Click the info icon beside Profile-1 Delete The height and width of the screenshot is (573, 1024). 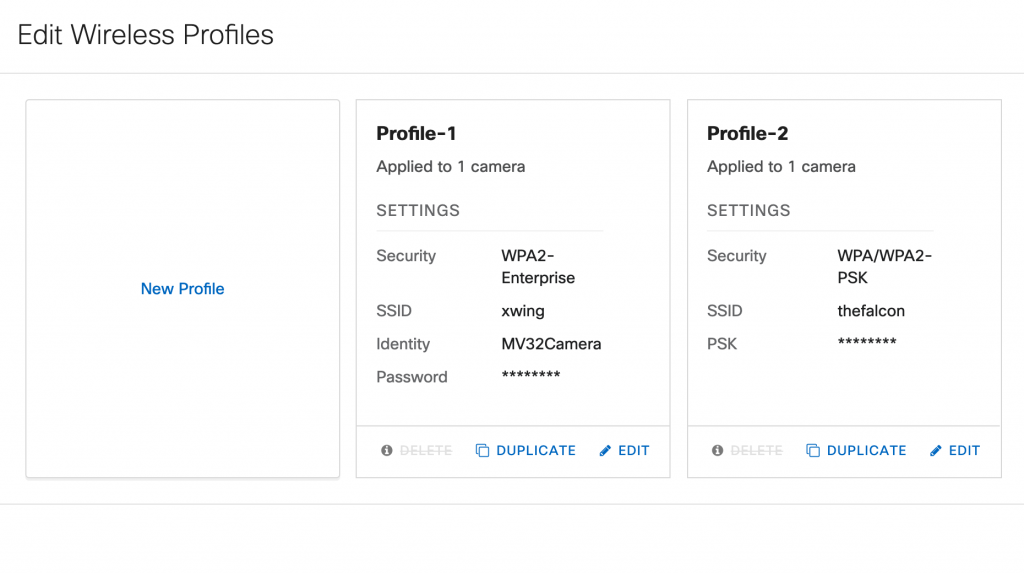[x=387, y=451]
